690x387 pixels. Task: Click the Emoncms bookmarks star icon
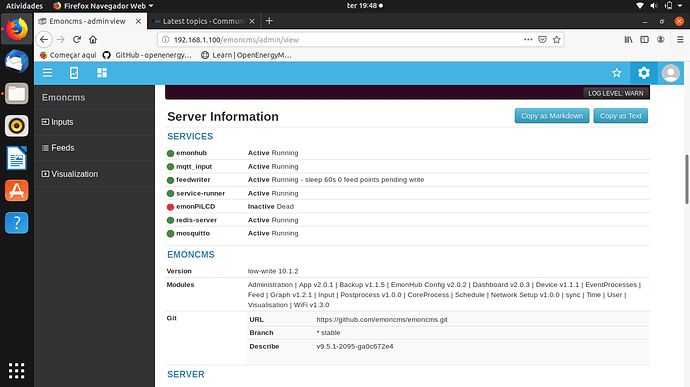tap(617, 73)
